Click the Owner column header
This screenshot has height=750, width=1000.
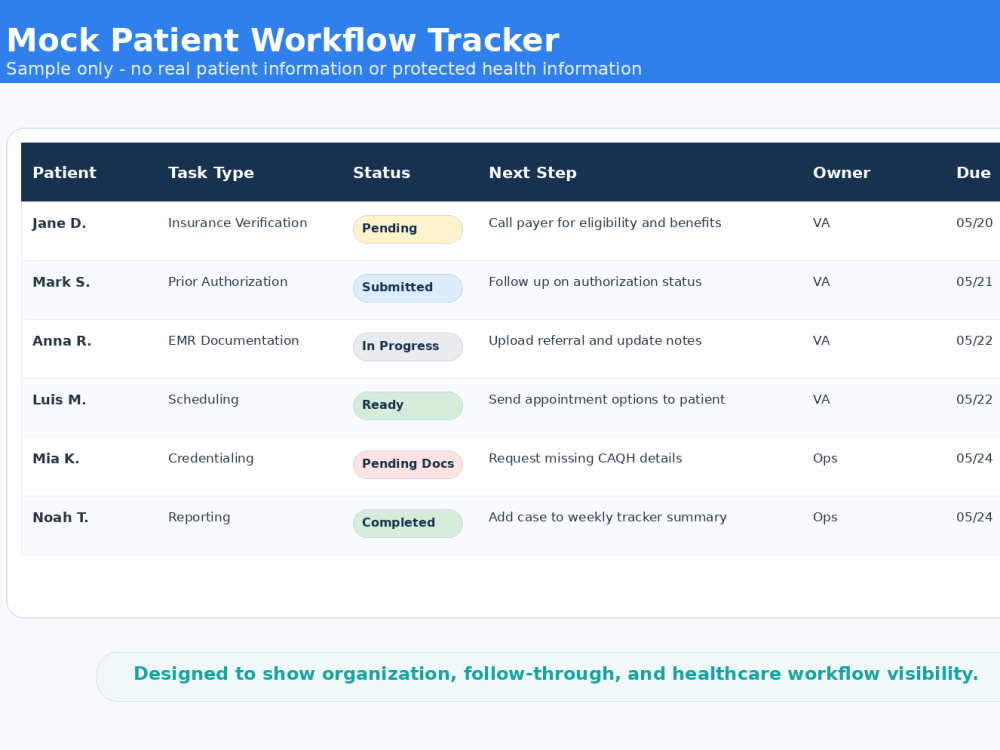[x=841, y=173]
